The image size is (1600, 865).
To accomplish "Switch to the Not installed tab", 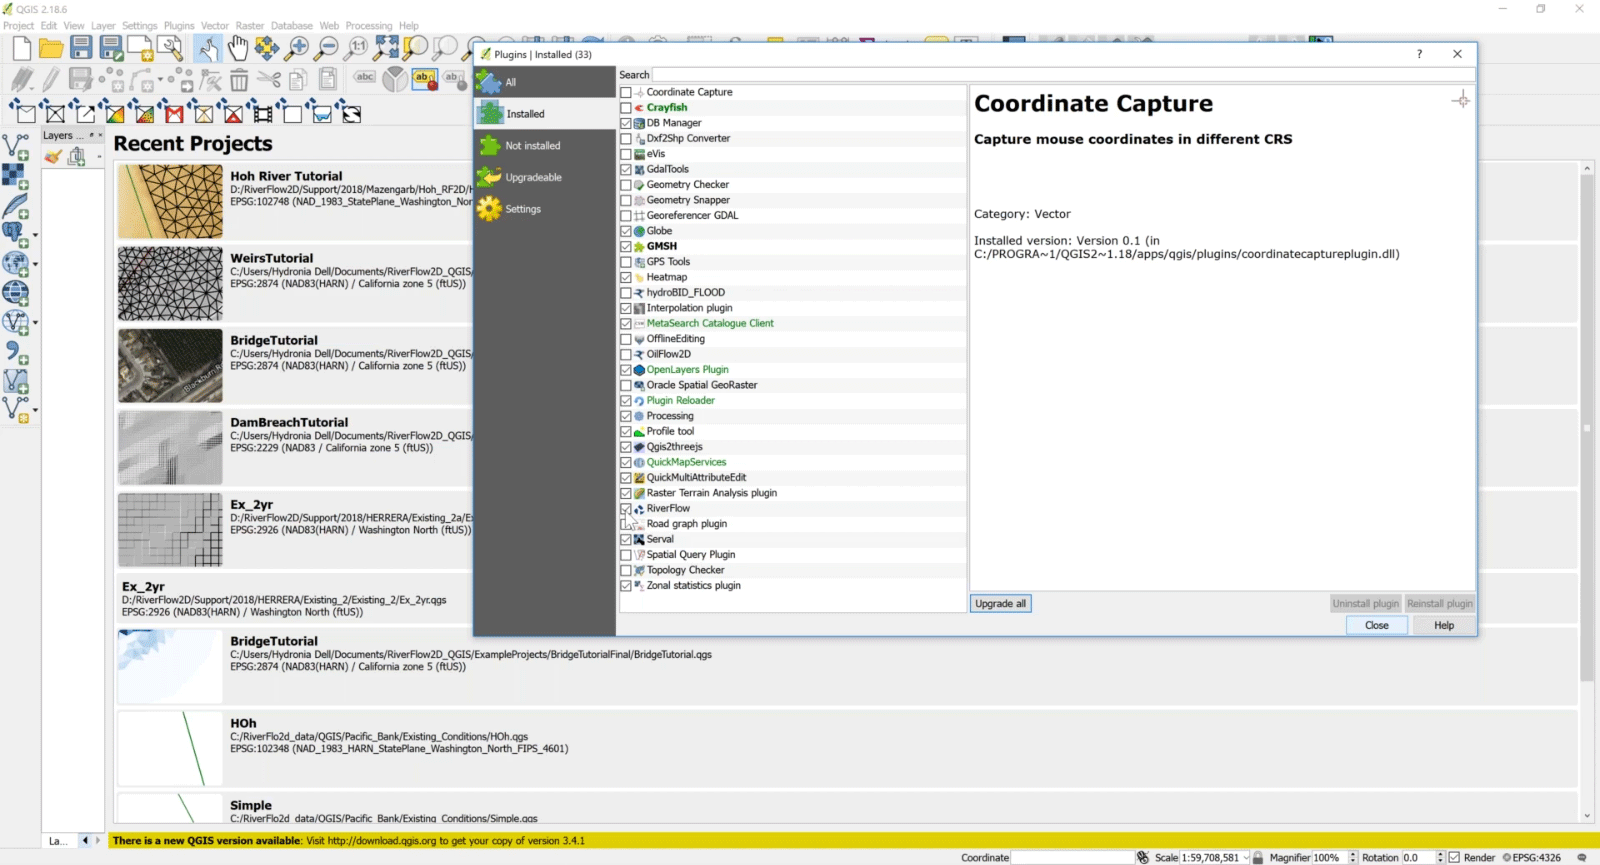I will (x=545, y=146).
